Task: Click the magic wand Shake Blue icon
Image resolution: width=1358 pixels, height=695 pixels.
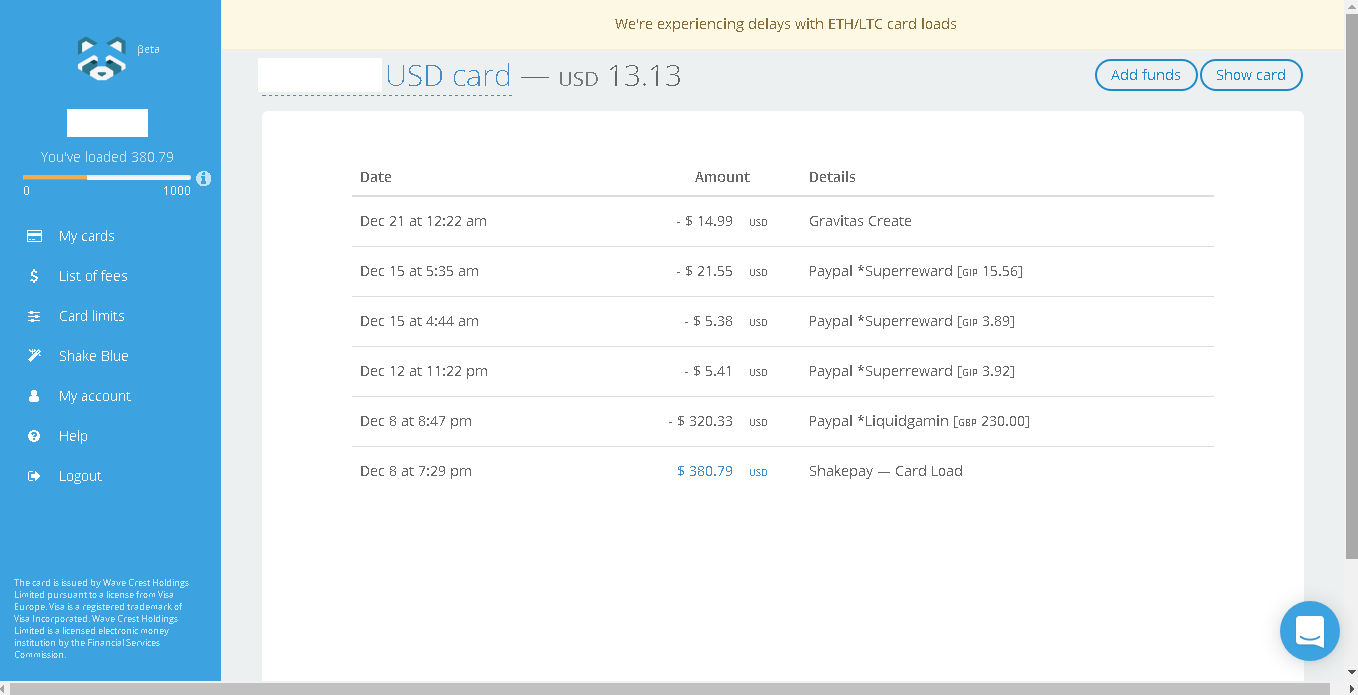Action: pos(34,356)
